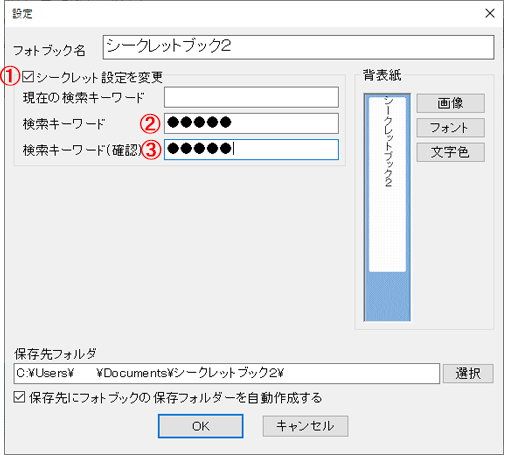Click the 保存先フォルダ path field

[x=227, y=373]
